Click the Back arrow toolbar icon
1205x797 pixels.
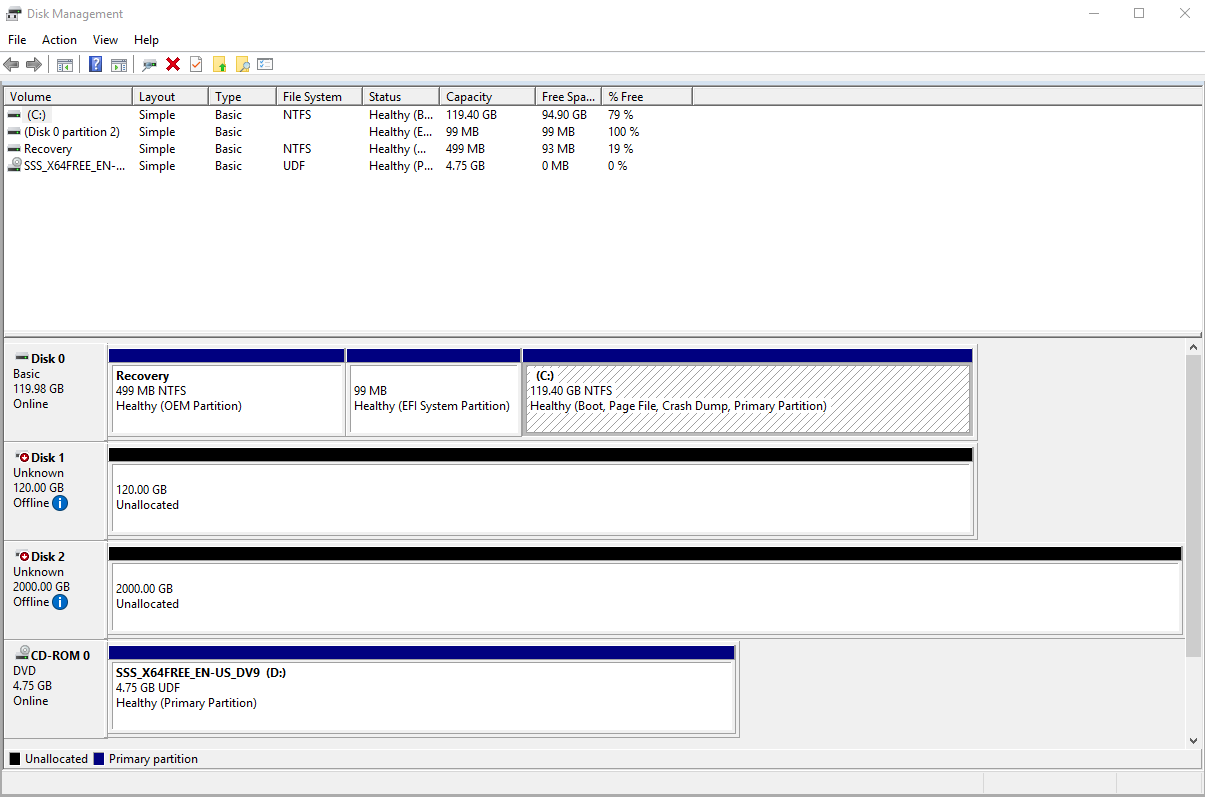coord(11,64)
